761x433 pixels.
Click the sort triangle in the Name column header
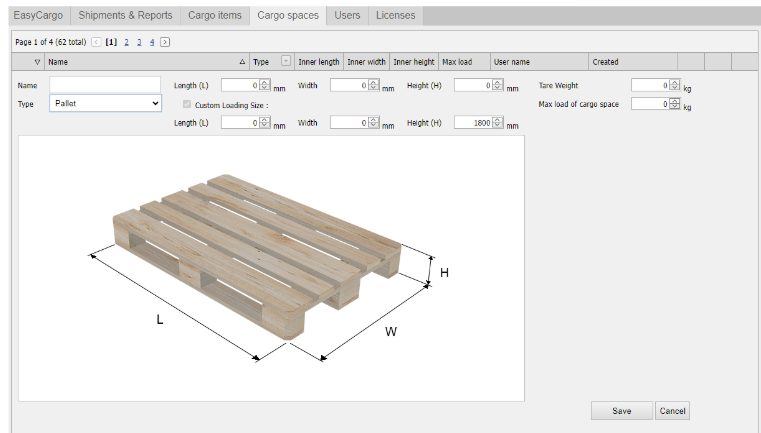coord(242,62)
